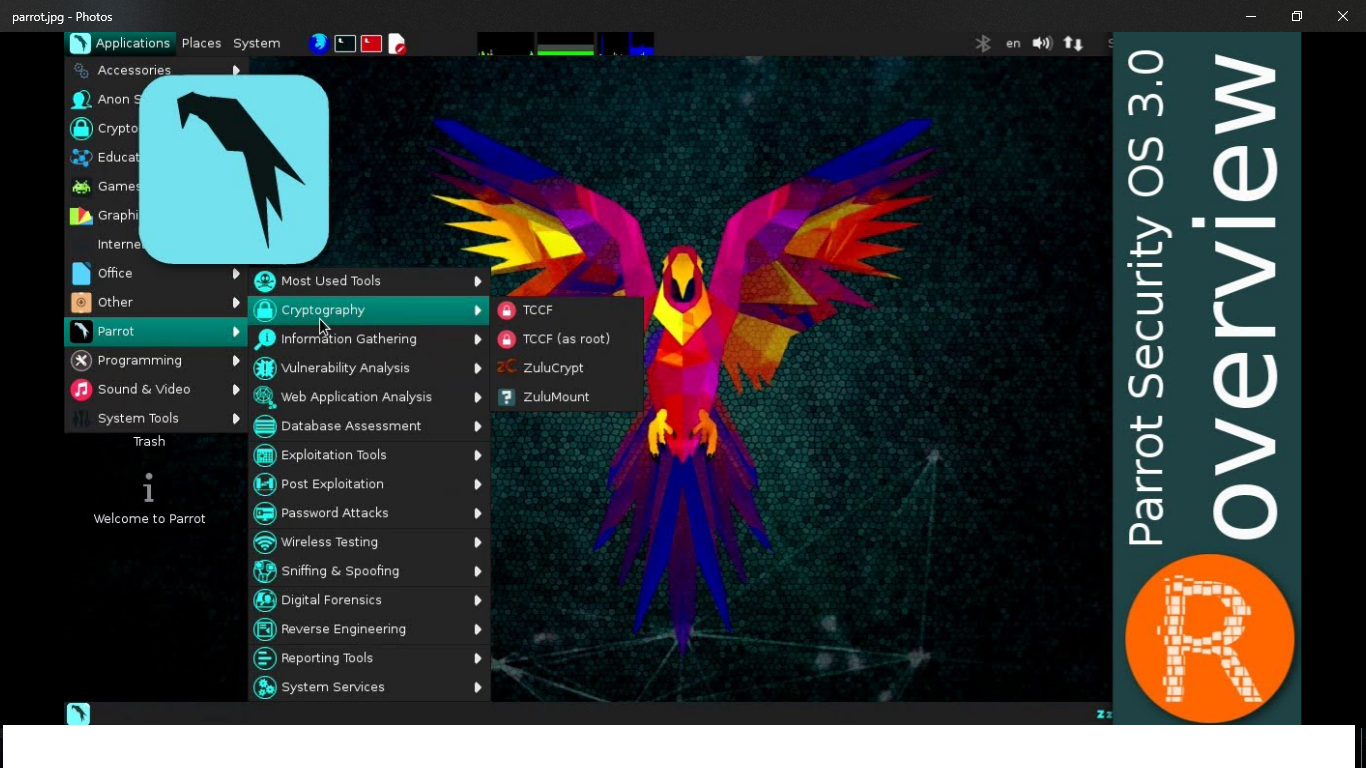Screen dimensions: 1366x768
Task: Click the TCCF red lock icon
Action: (x=506, y=310)
